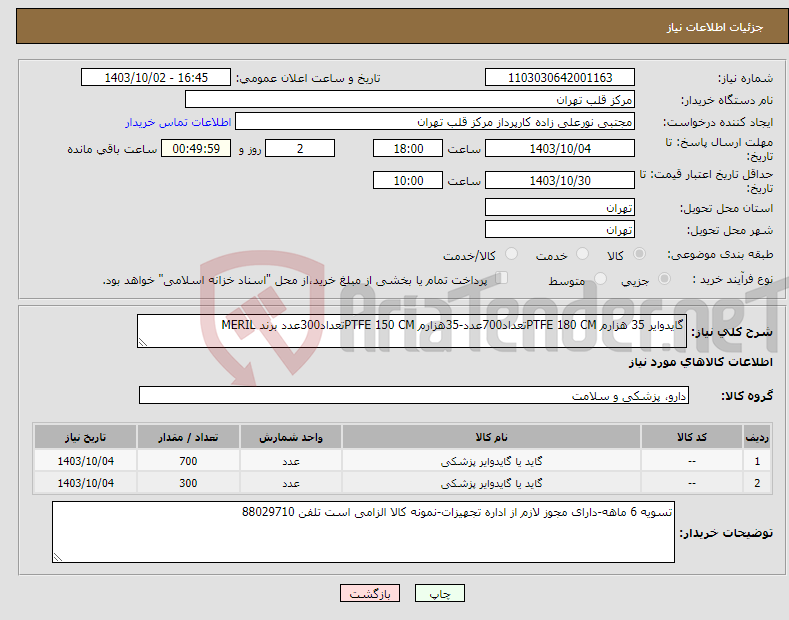This screenshot has height=620, width=789.
Task: Click the تعداد / مقدار column header
Action: pos(188,437)
